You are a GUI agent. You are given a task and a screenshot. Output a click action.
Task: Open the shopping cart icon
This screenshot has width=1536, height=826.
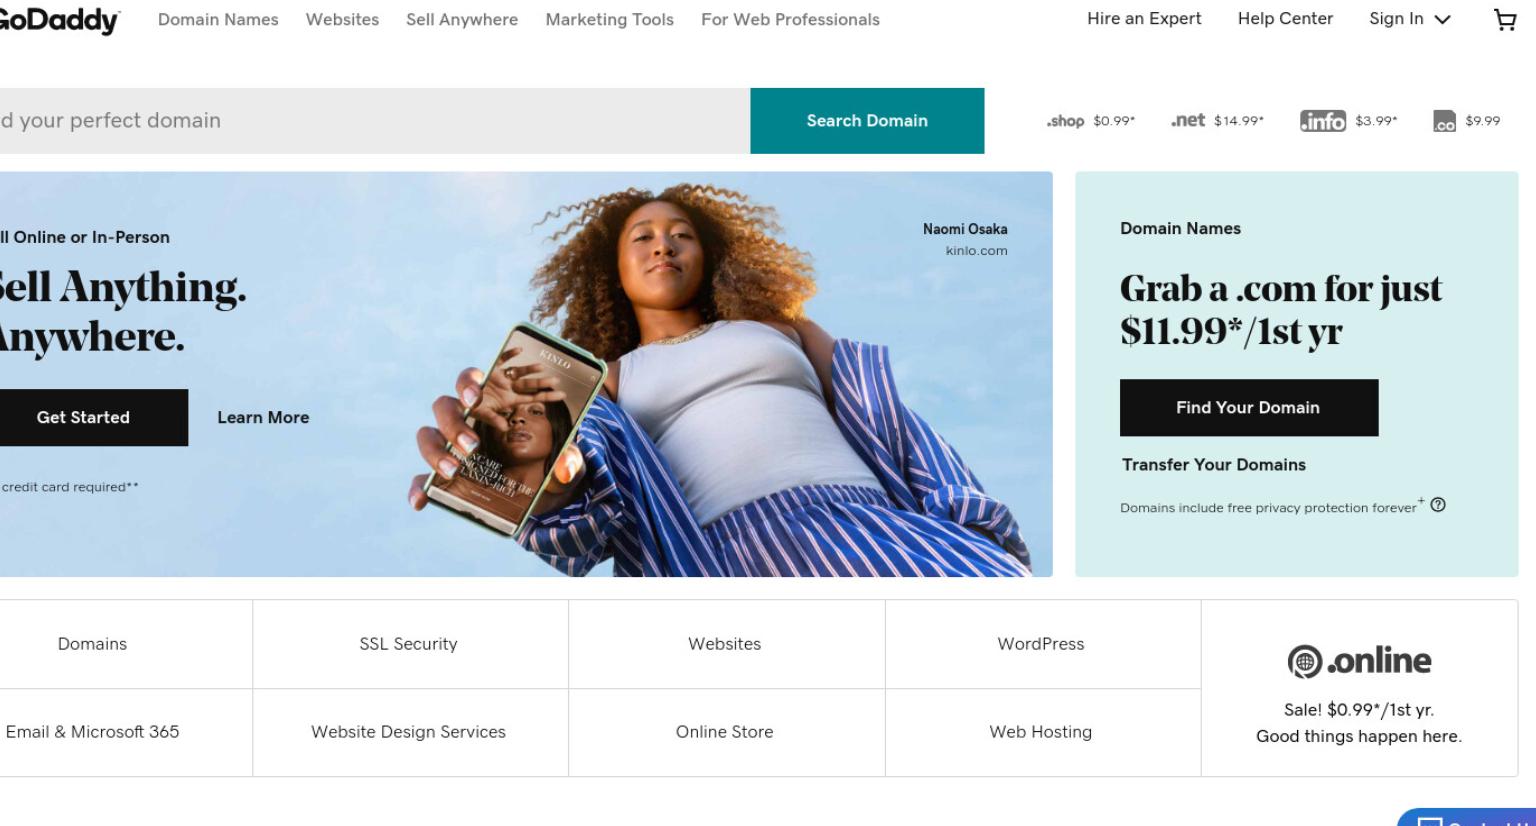pos(1505,20)
